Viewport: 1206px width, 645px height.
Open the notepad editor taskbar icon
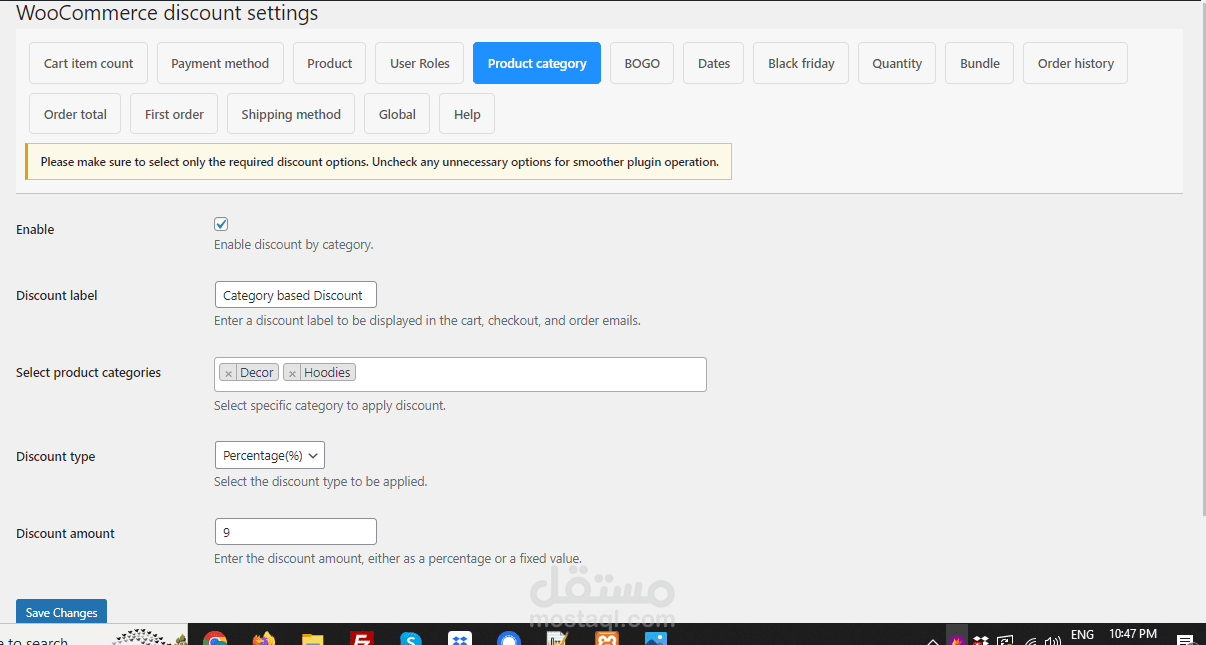pyautogui.click(x=558, y=639)
